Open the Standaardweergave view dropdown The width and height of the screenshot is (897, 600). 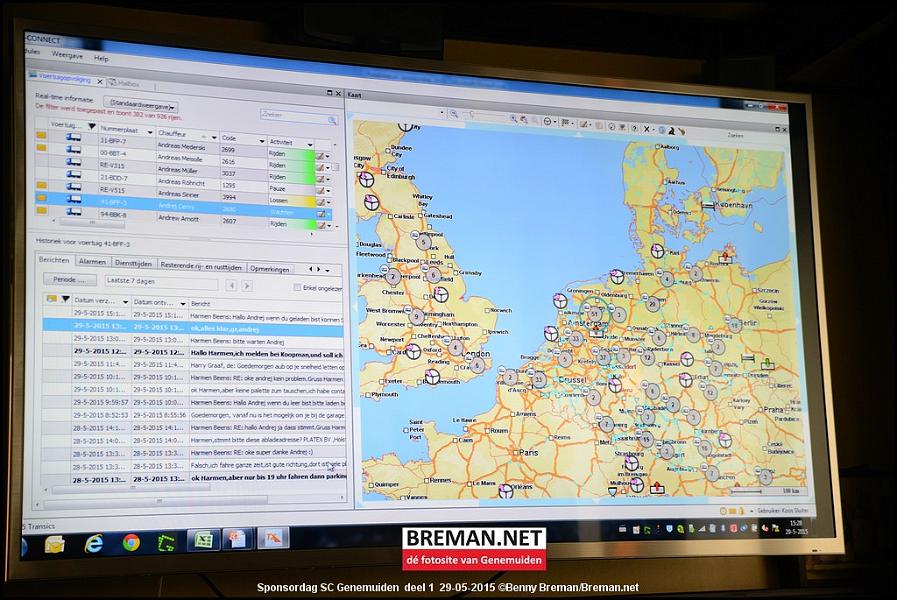click(141, 106)
